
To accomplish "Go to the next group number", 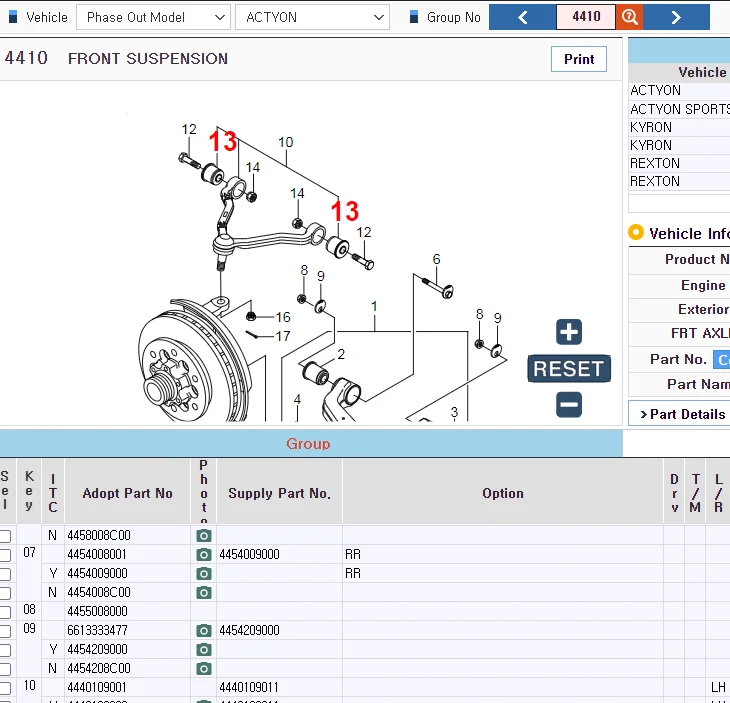I will click(676, 17).
